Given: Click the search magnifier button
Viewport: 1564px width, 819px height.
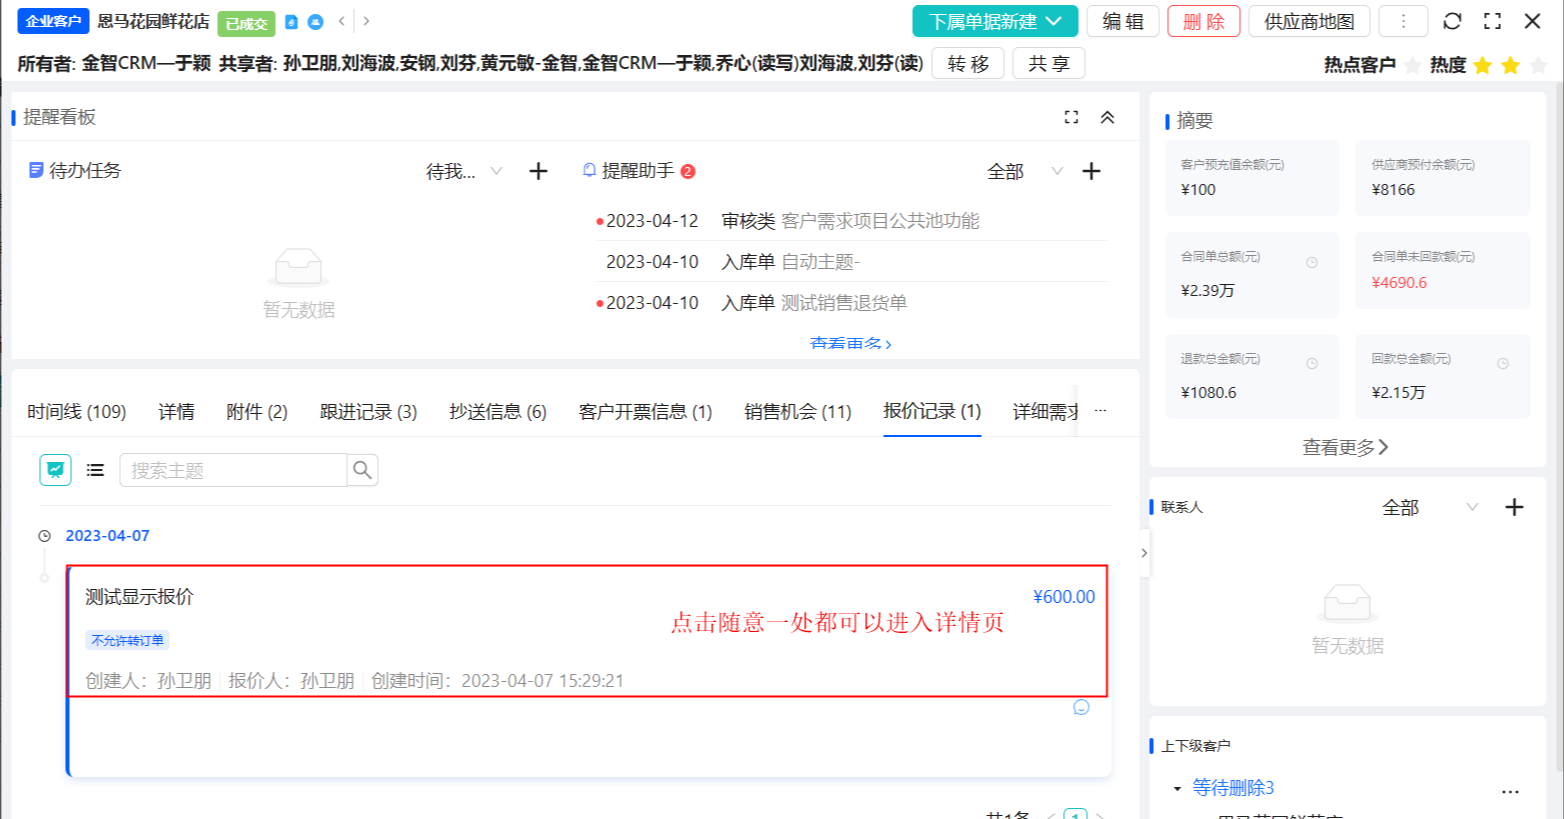Looking at the screenshot, I should [x=362, y=470].
